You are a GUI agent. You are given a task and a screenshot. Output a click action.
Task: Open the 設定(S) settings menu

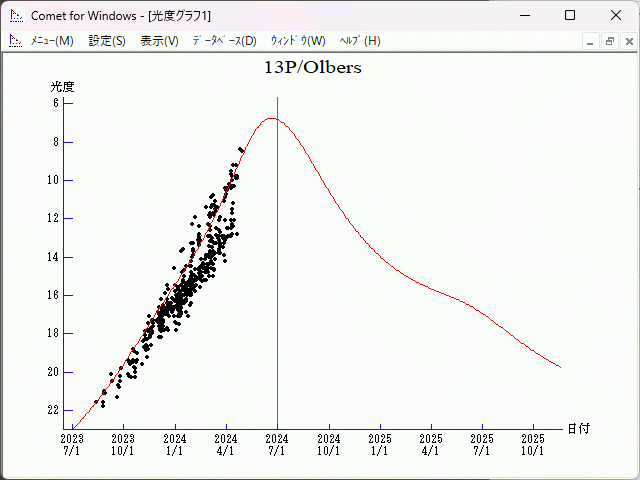(107, 41)
